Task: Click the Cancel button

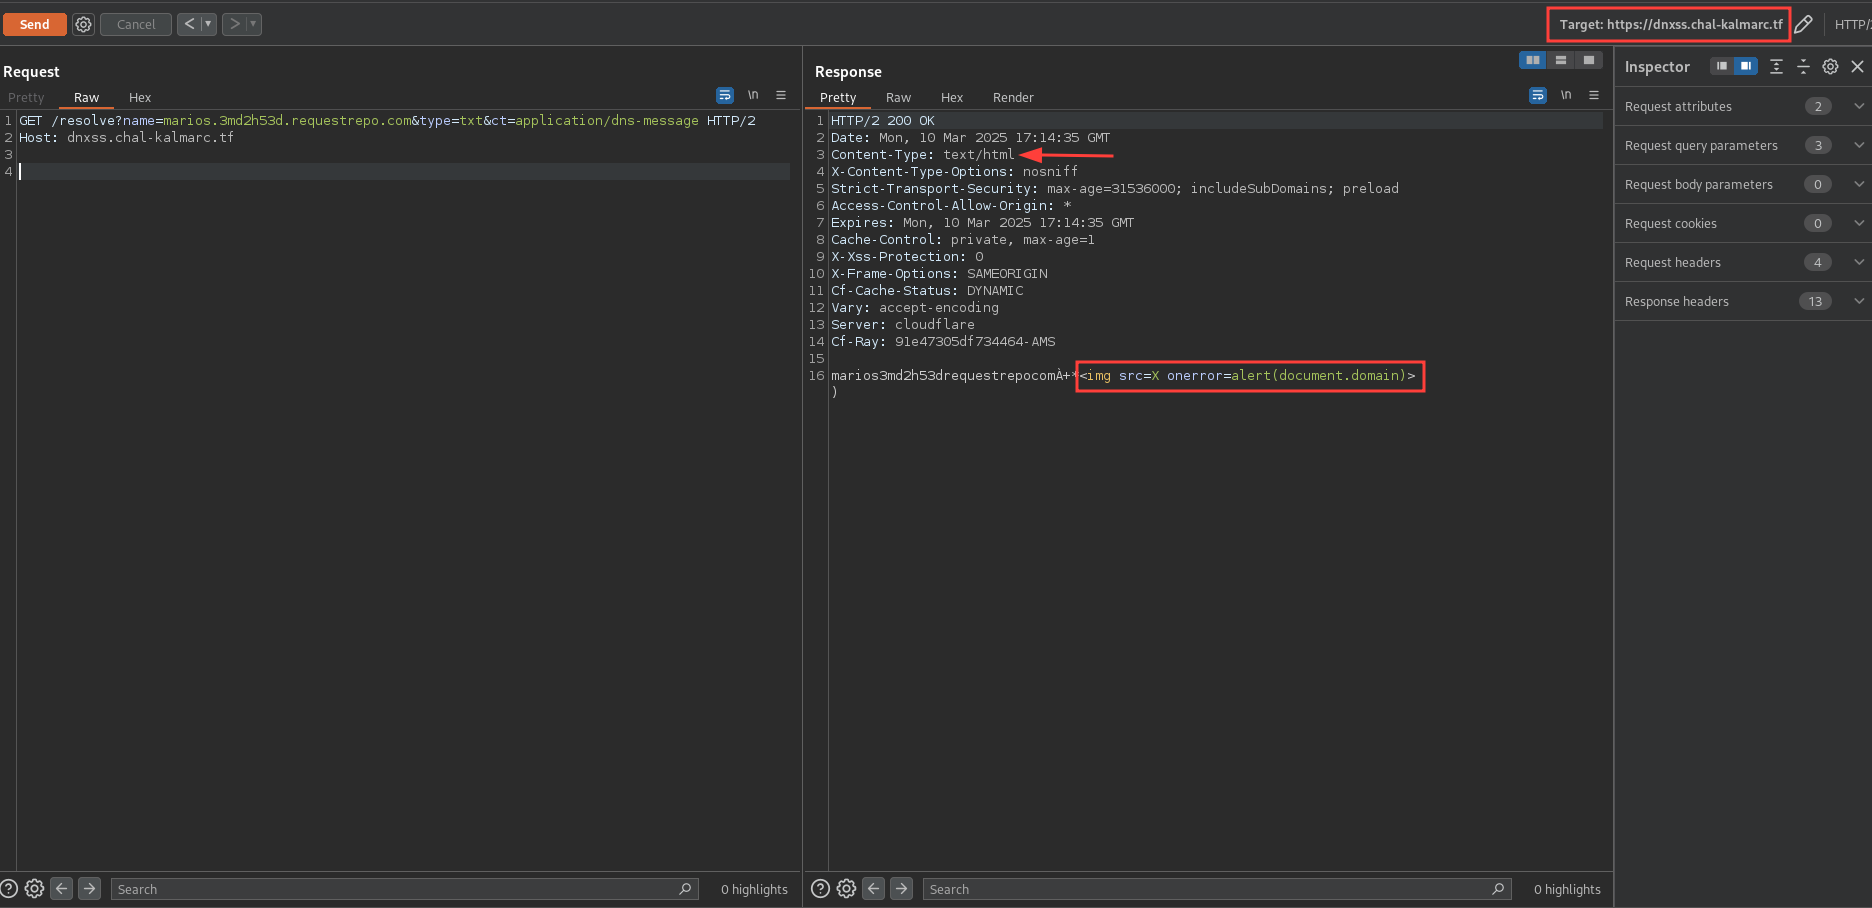Action: click(x=136, y=24)
